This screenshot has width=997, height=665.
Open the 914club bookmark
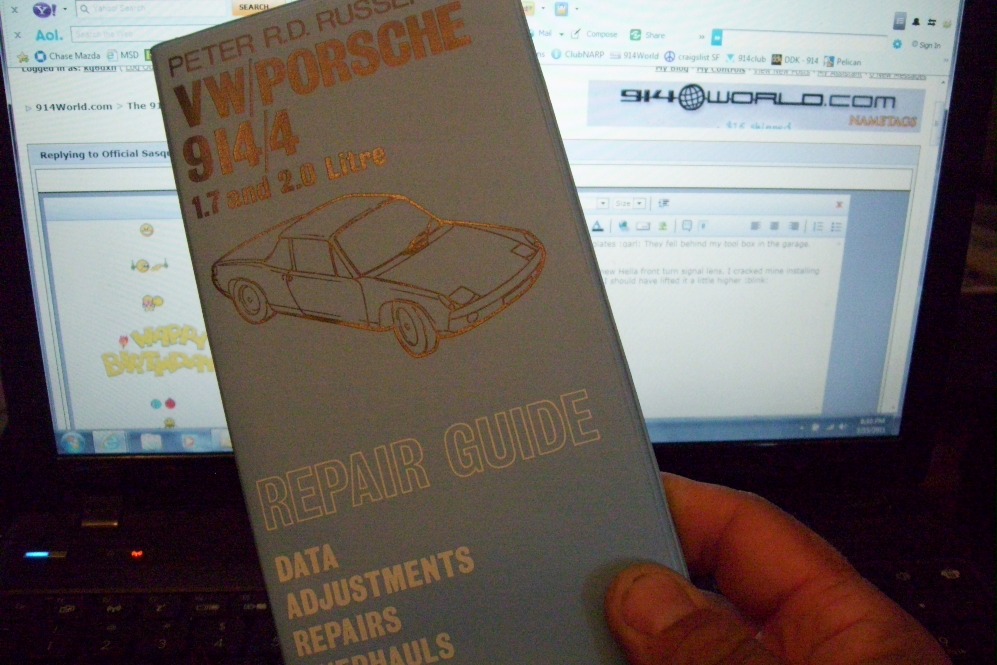[x=745, y=58]
